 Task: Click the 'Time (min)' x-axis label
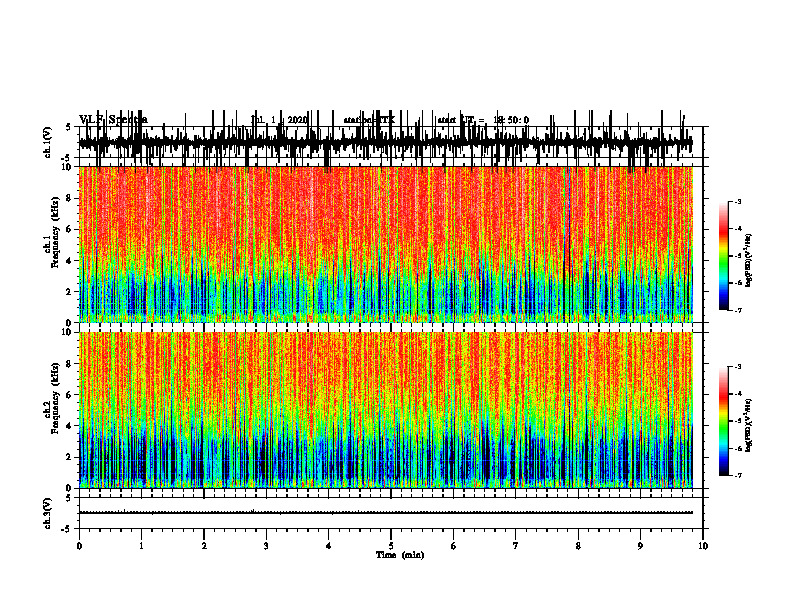point(400,555)
